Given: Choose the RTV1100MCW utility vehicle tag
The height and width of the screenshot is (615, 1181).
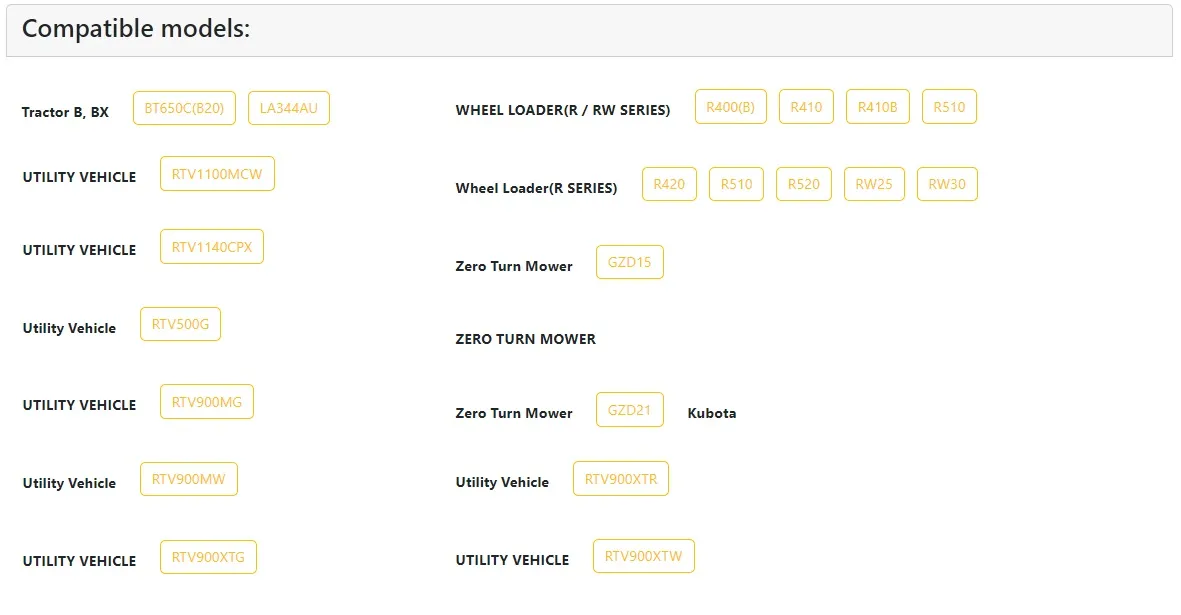Looking at the screenshot, I should point(217,174).
